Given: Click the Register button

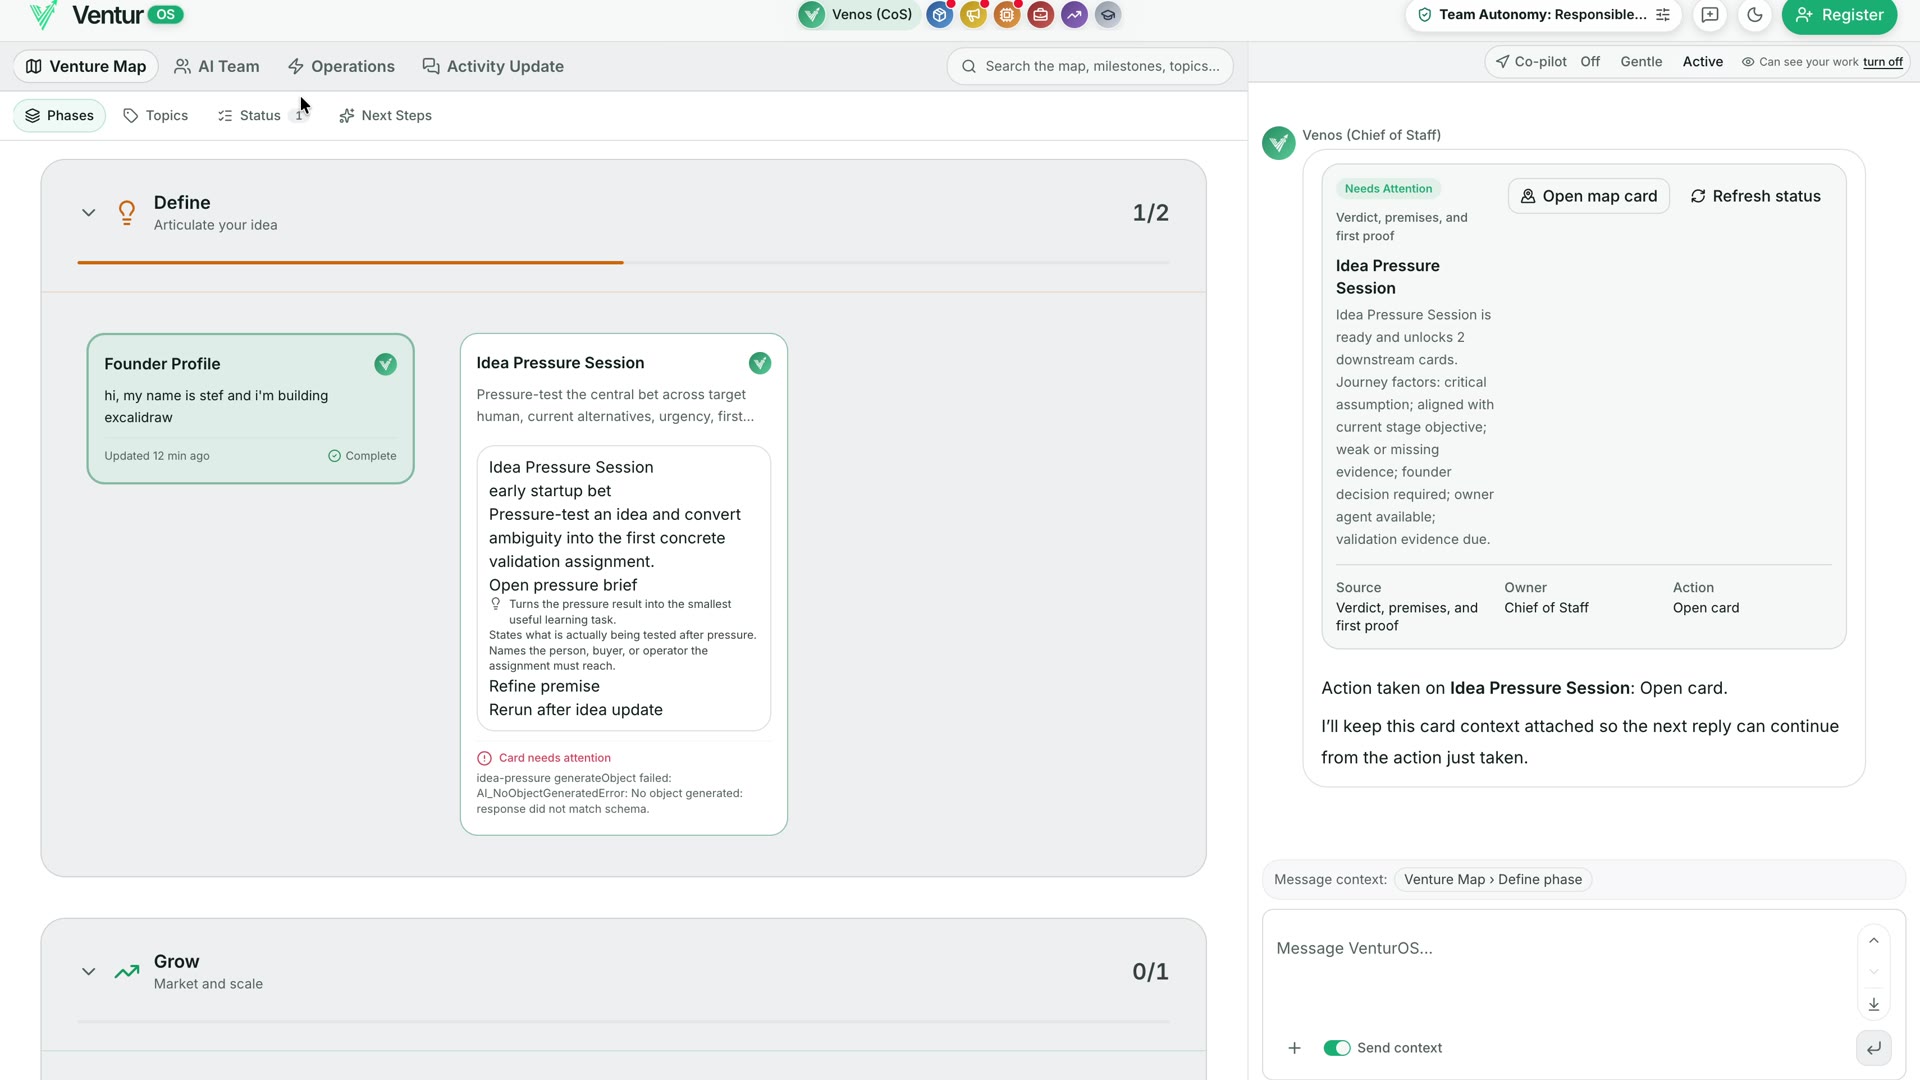Looking at the screenshot, I should (x=1839, y=15).
